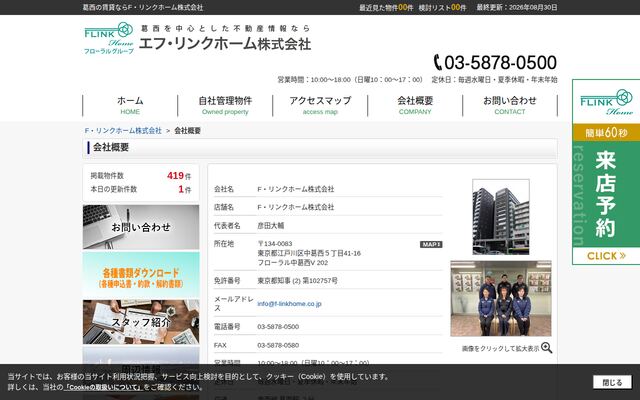Screen dimensions: 640x400
Task: Click the 〒134-0083 postal code text
Action: coord(275,244)
